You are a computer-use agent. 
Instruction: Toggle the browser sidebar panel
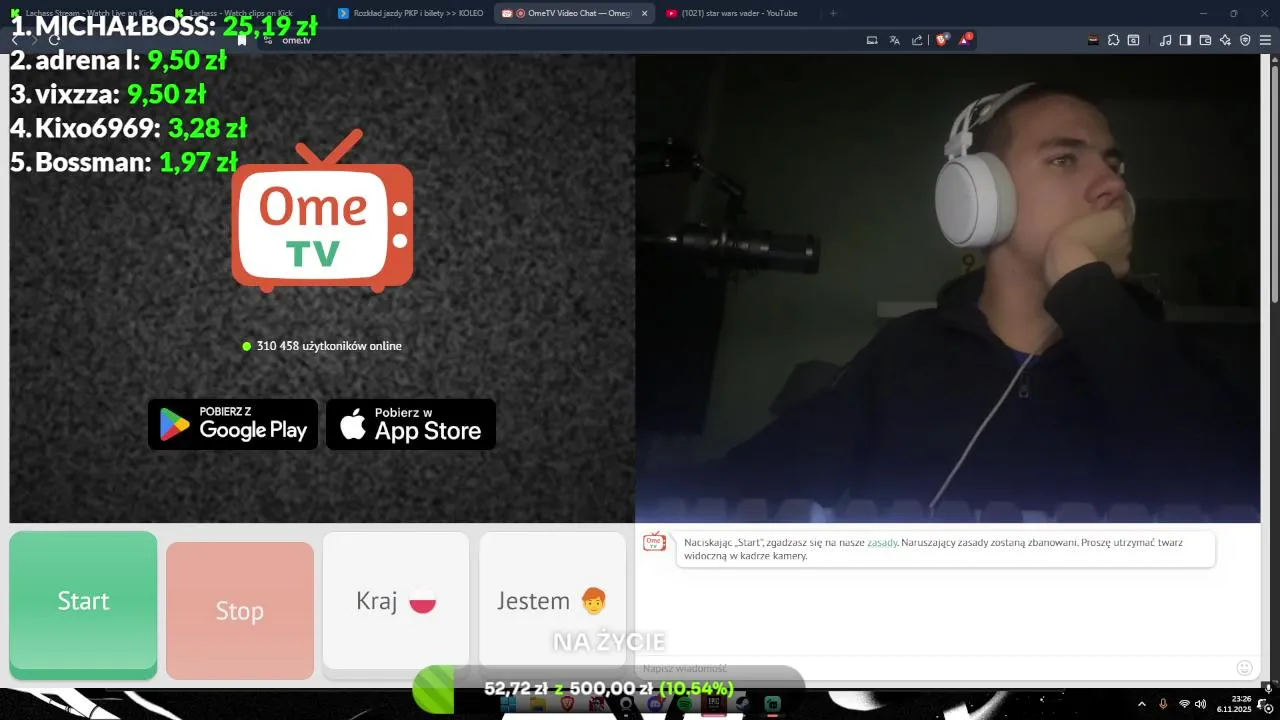point(1185,40)
